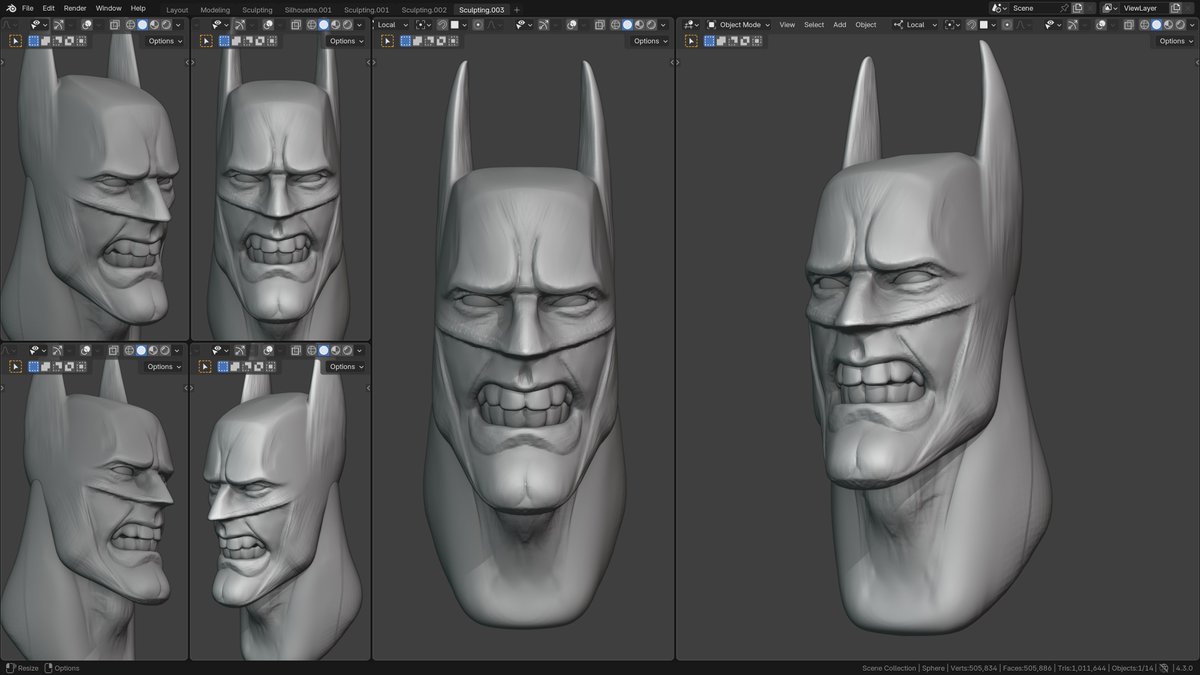This screenshot has height=675, width=1200.
Task: Toggle overlays in the center viewport
Action: click(571, 25)
